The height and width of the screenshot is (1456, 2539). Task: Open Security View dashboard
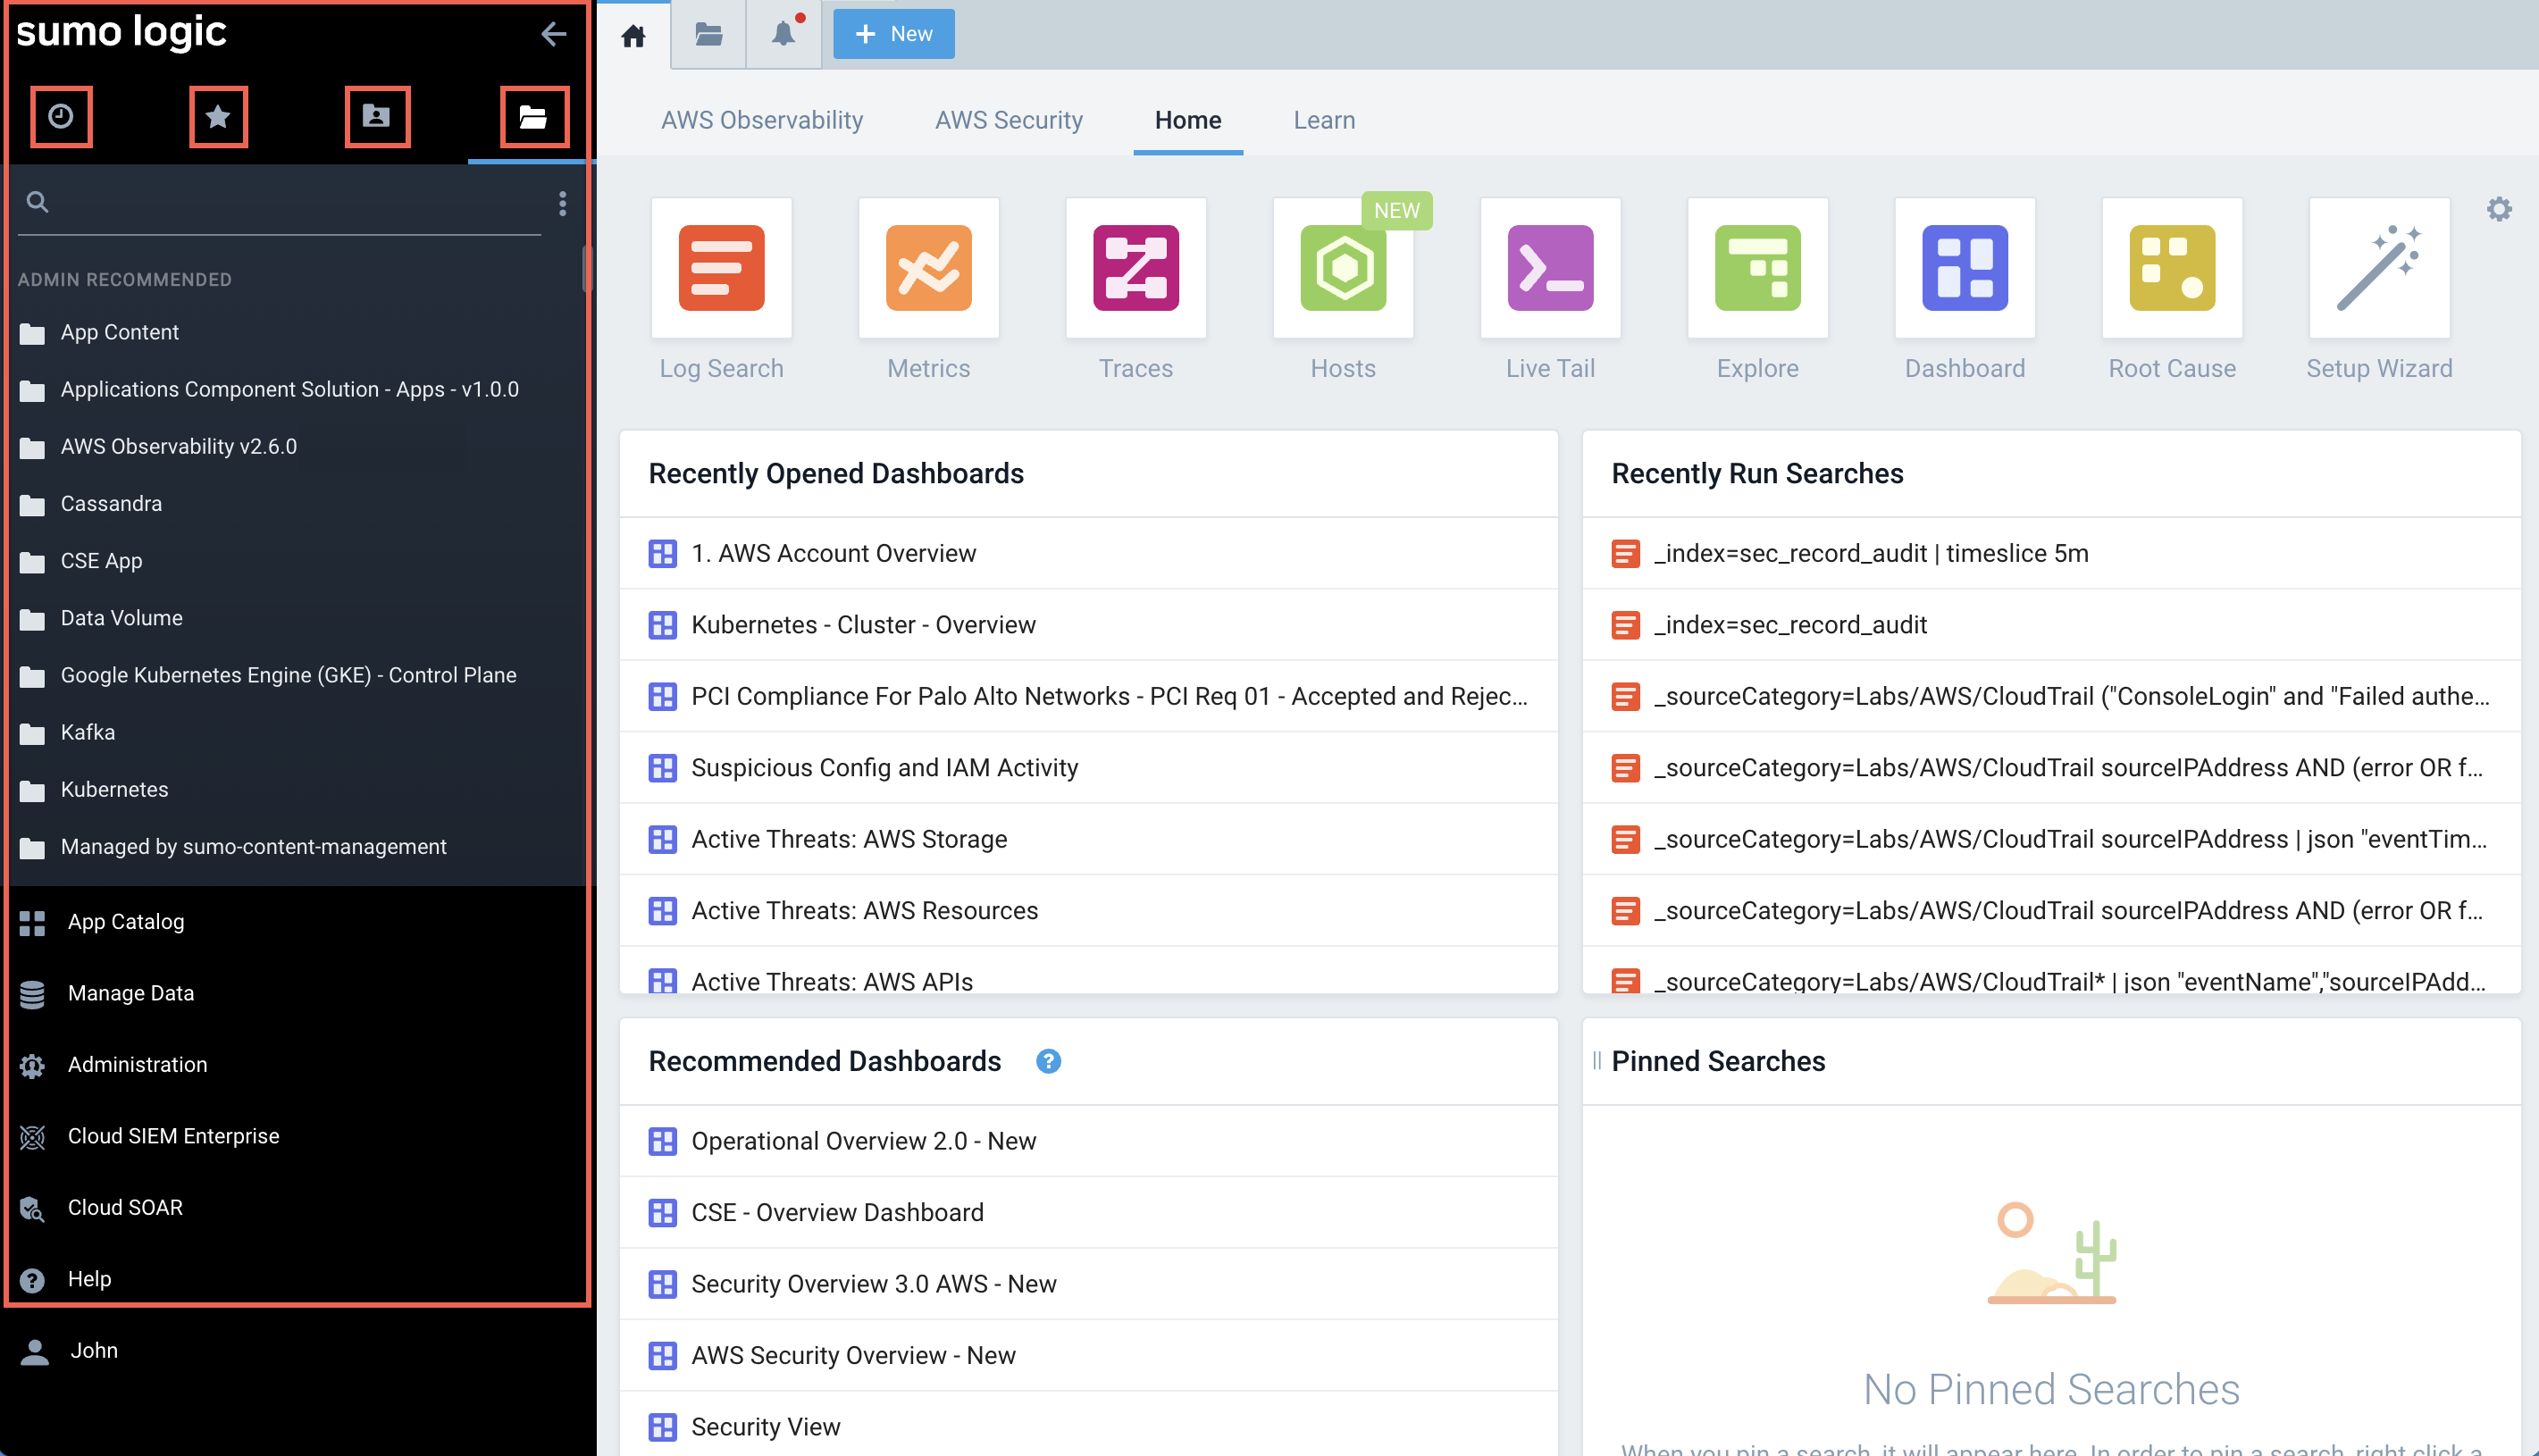click(x=1088, y=1427)
